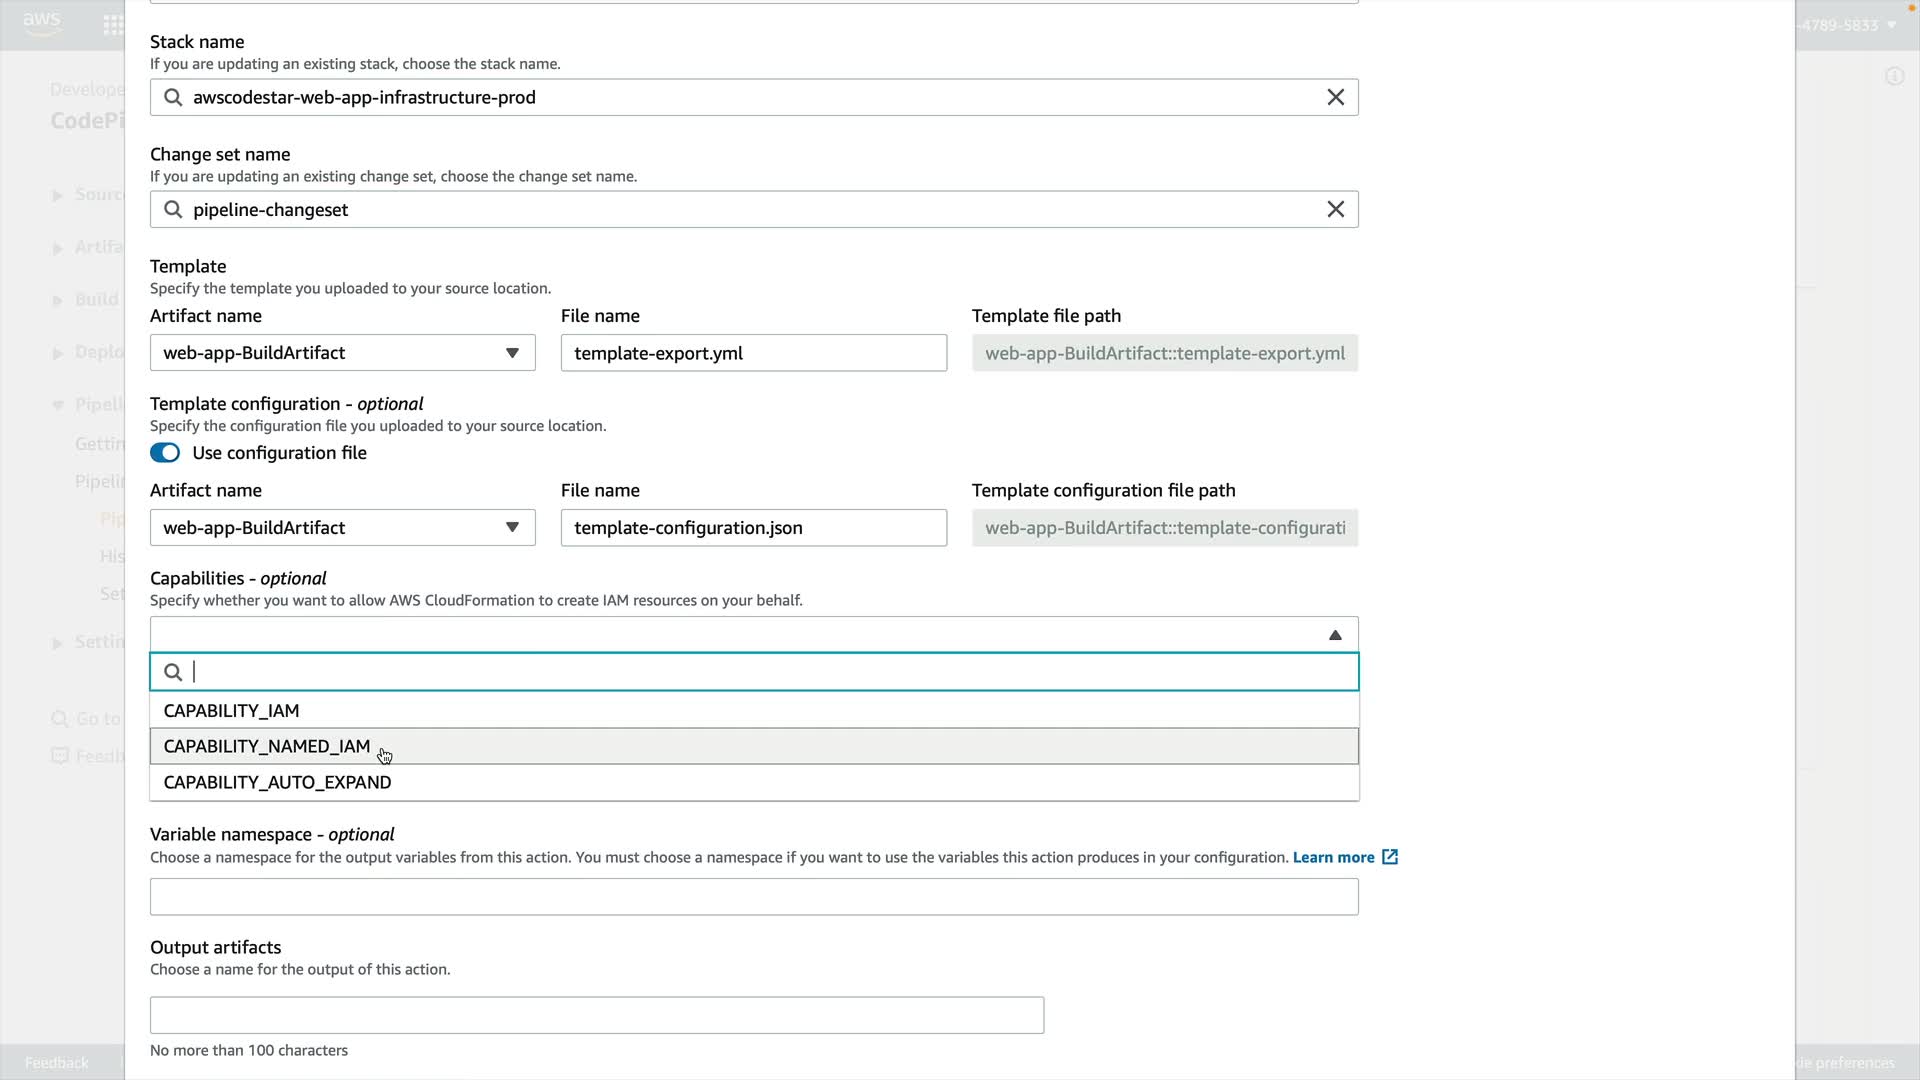Click the magnifier icon in Capabilities search box
Screen dimensions: 1920x1080
point(173,672)
